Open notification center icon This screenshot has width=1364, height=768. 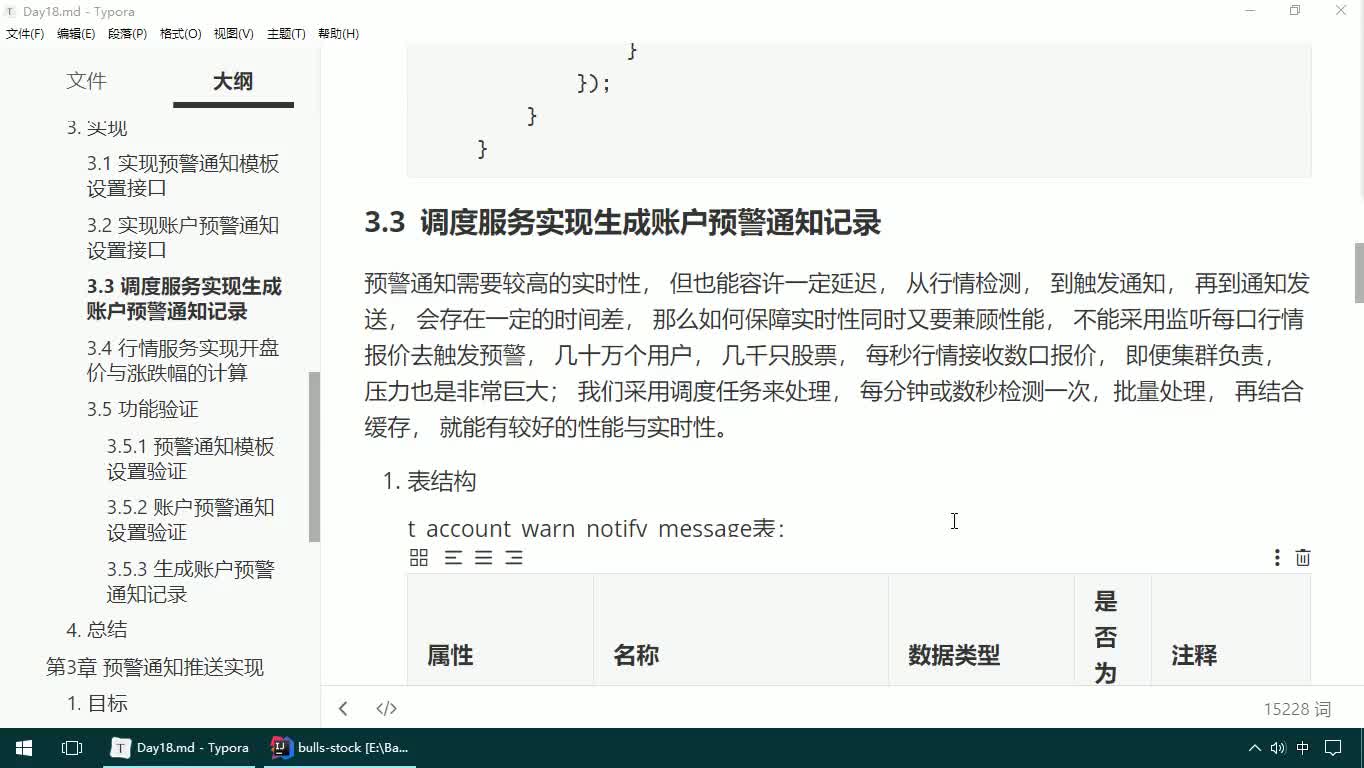point(1333,747)
